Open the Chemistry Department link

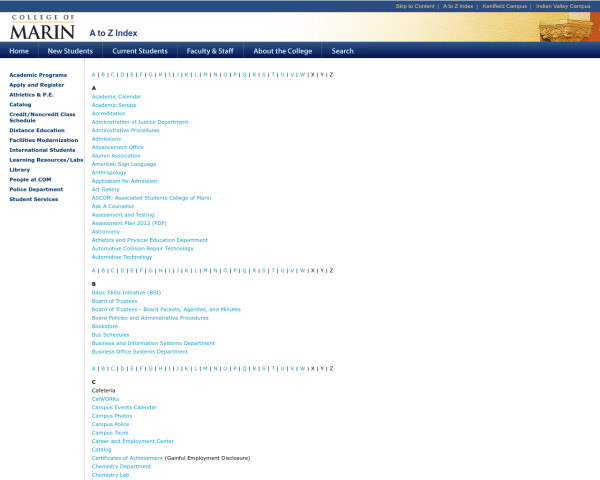coord(121,466)
